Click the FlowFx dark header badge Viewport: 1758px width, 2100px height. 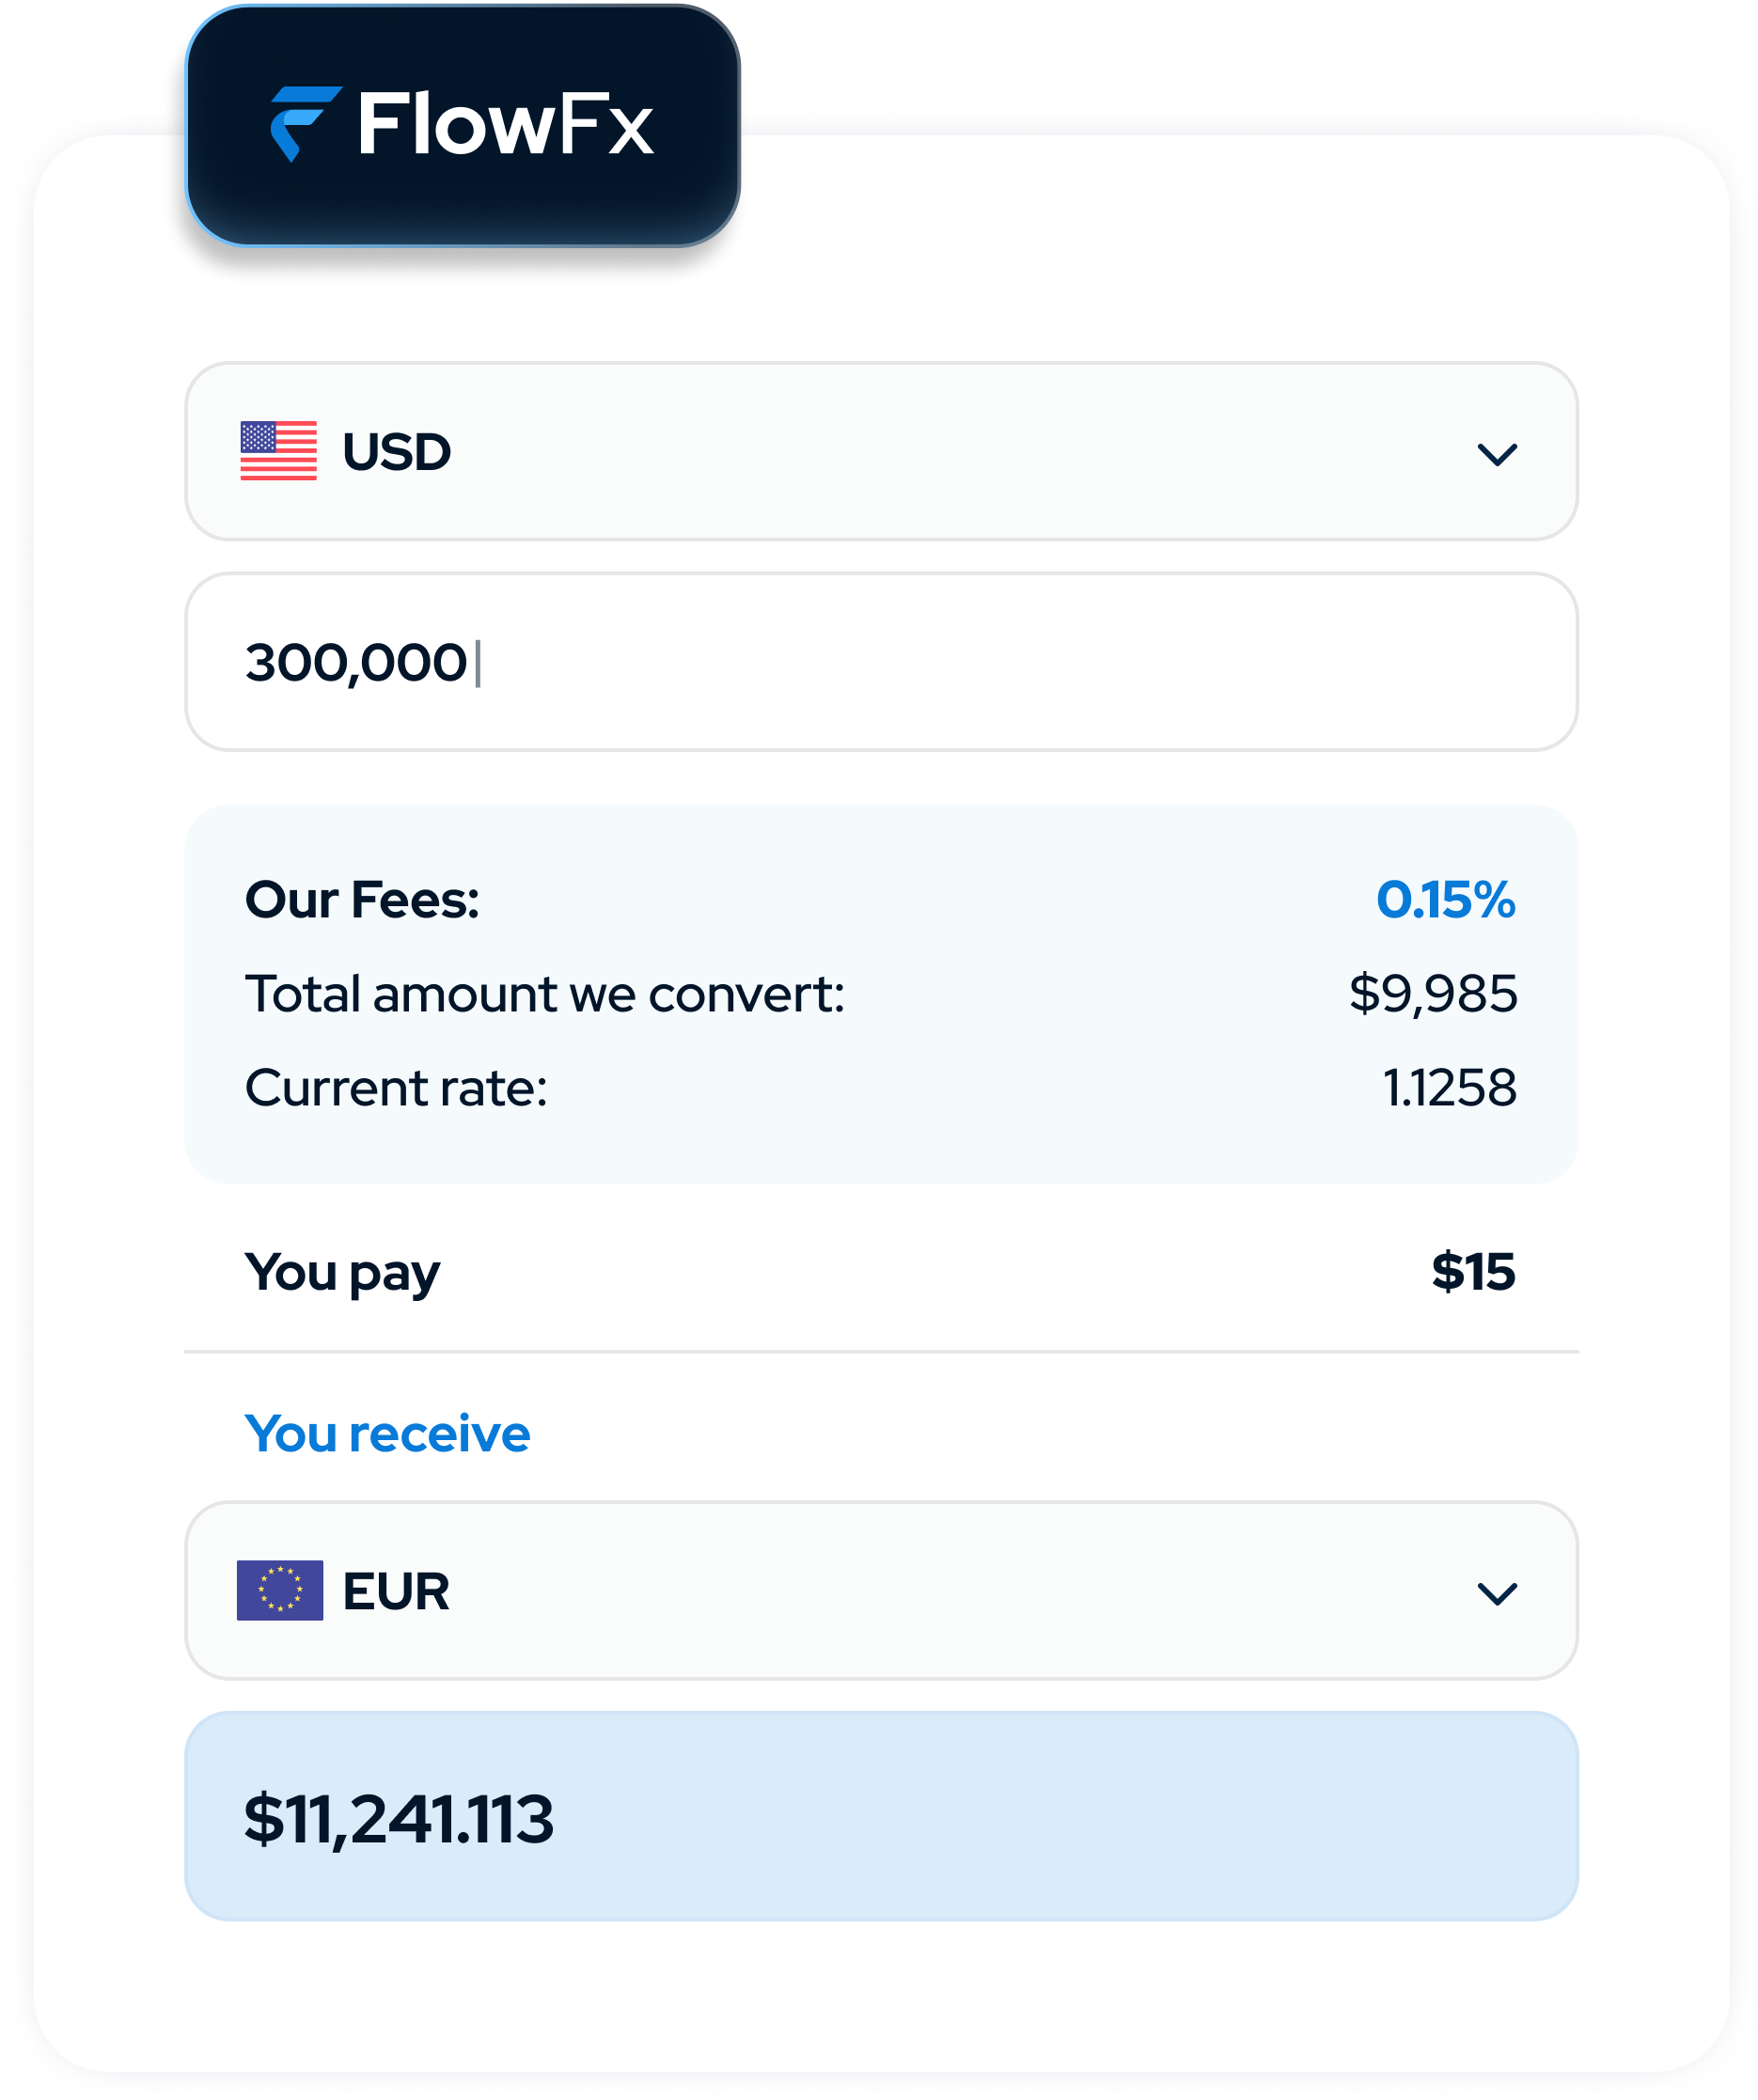pos(462,126)
